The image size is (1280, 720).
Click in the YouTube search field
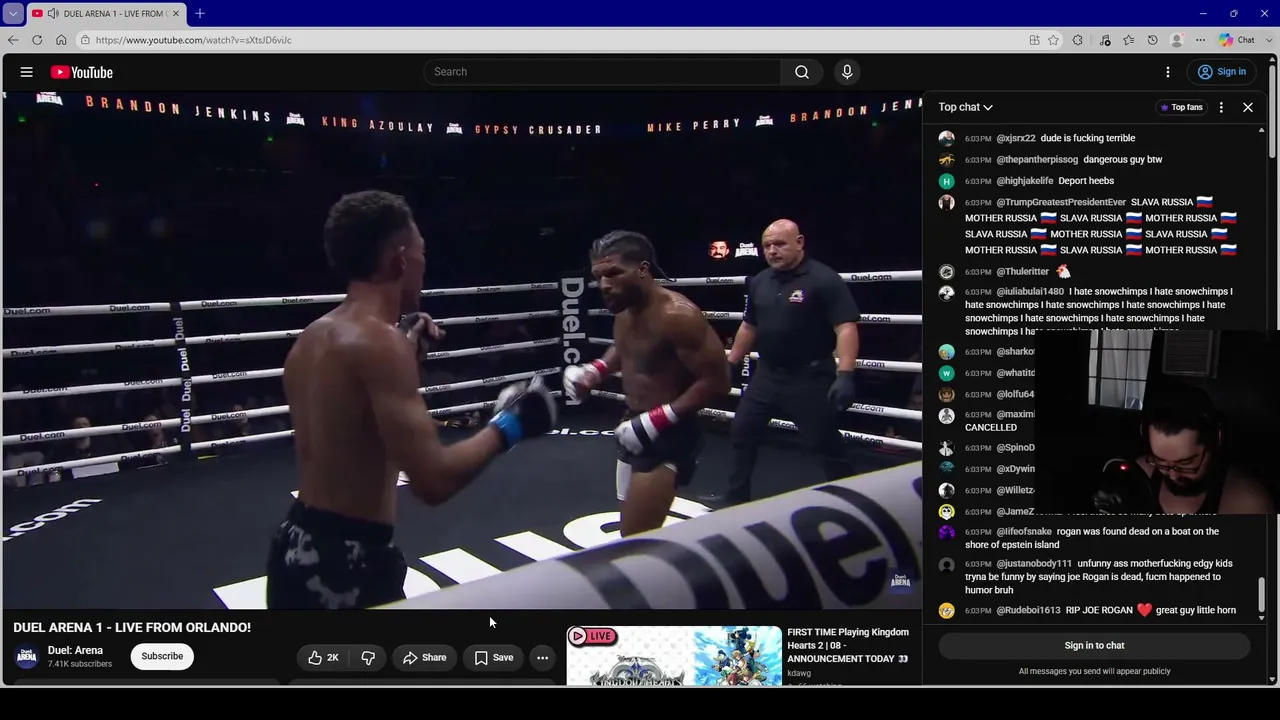click(602, 72)
